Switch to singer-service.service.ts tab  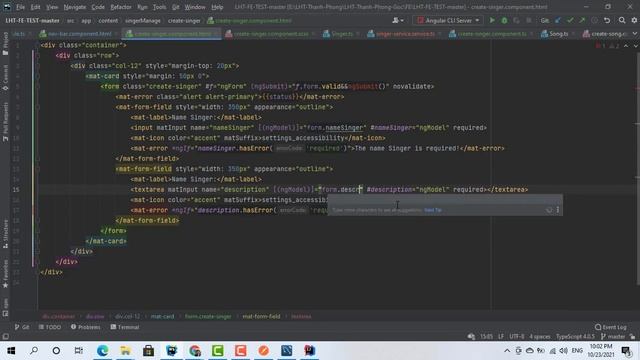coord(404,34)
